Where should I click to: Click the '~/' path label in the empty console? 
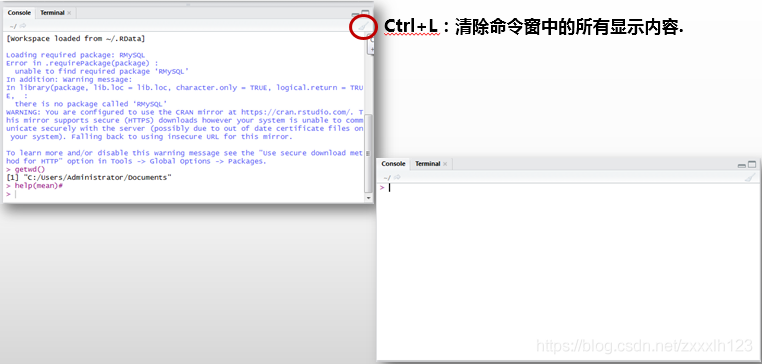click(x=387, y=178)
